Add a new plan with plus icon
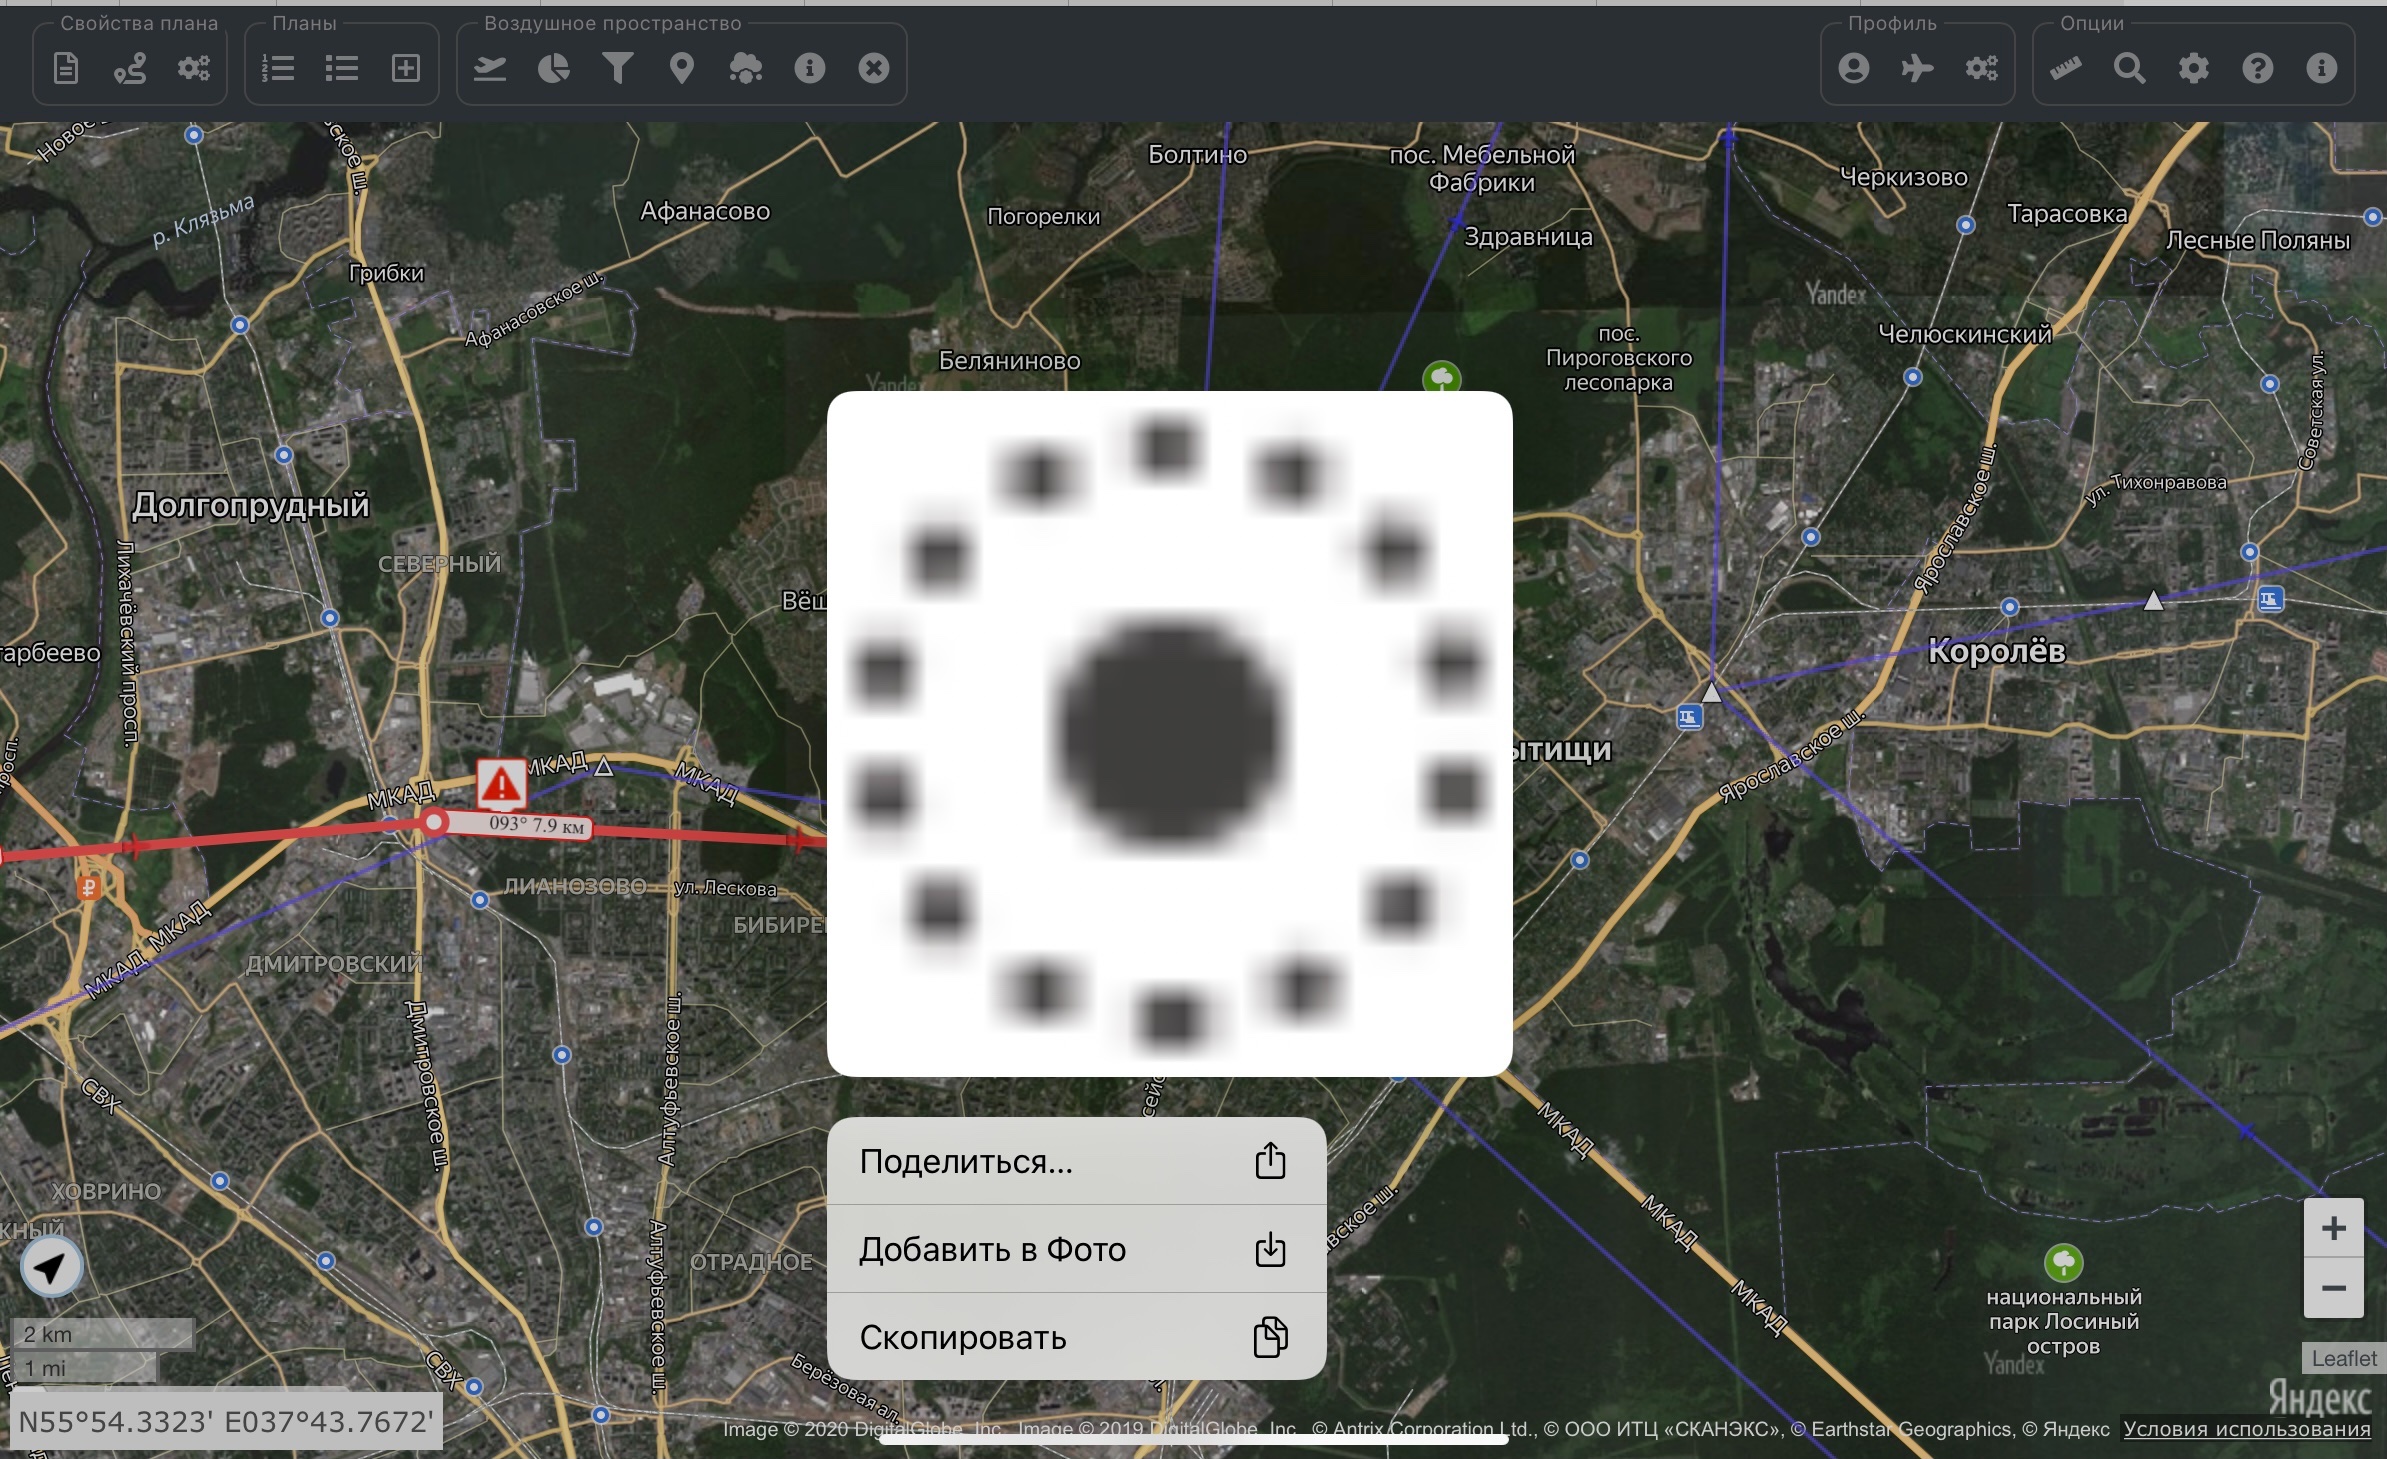Screen dimensions: 2387x1459 pos(406,68)
